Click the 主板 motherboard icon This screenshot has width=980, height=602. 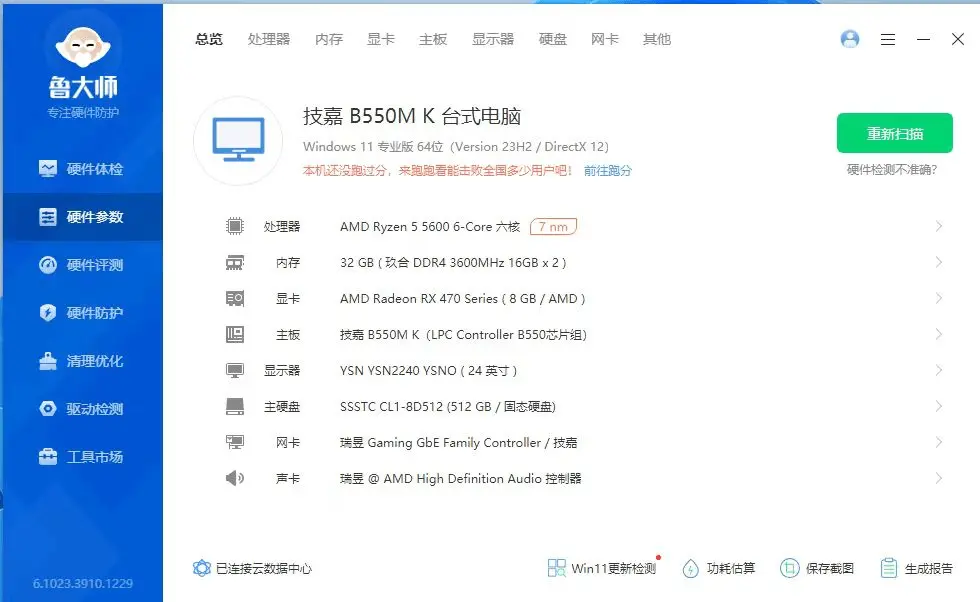[235, 334]
